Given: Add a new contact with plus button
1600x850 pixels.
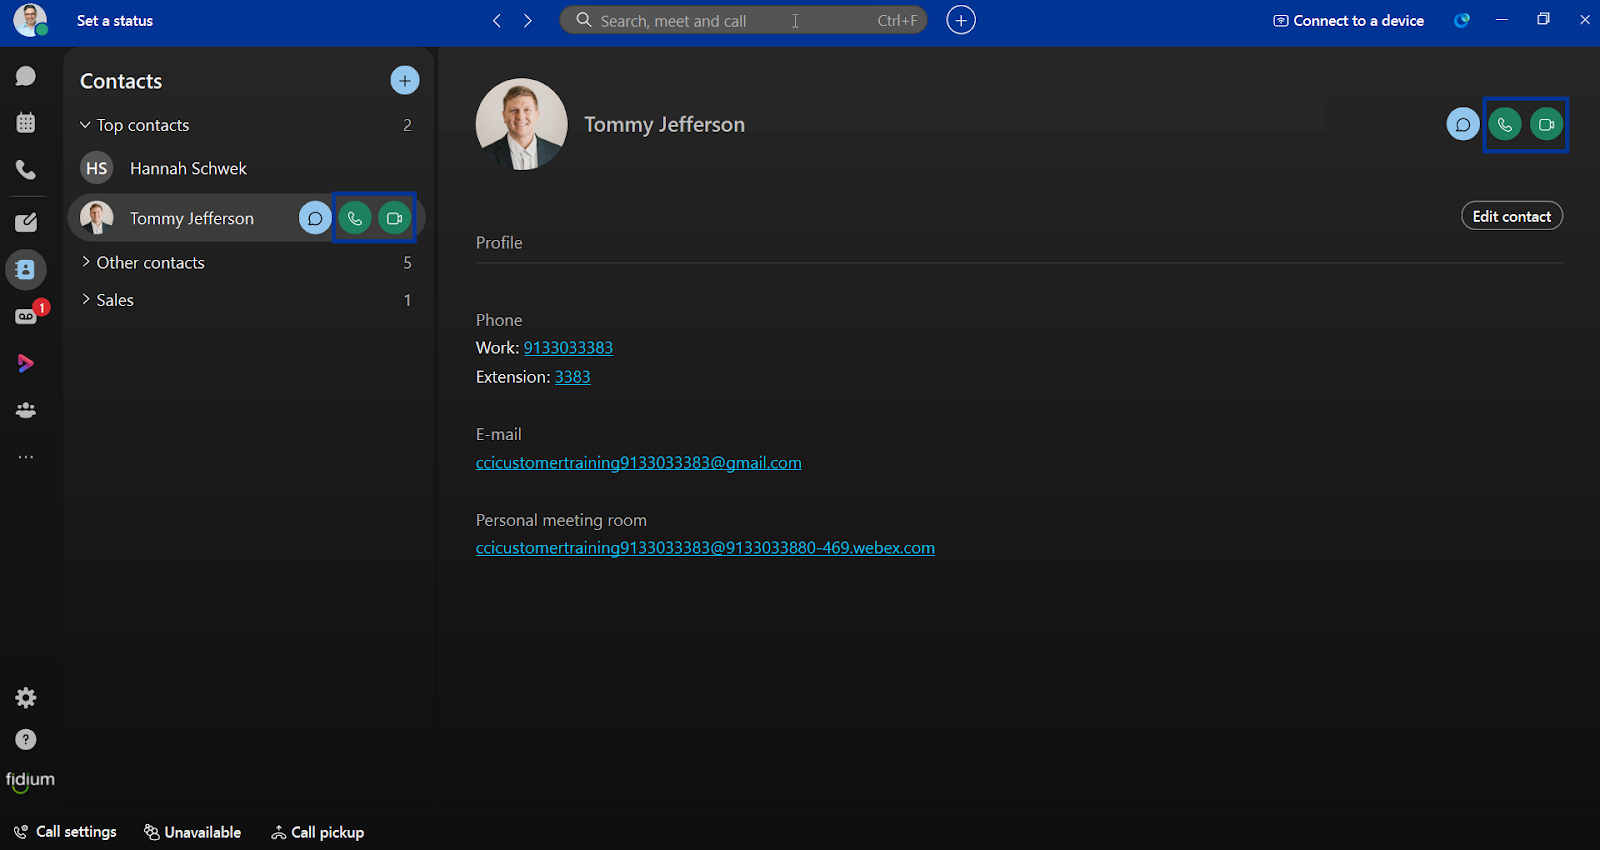Looking at the screenshot, I should tap(405, 80).
